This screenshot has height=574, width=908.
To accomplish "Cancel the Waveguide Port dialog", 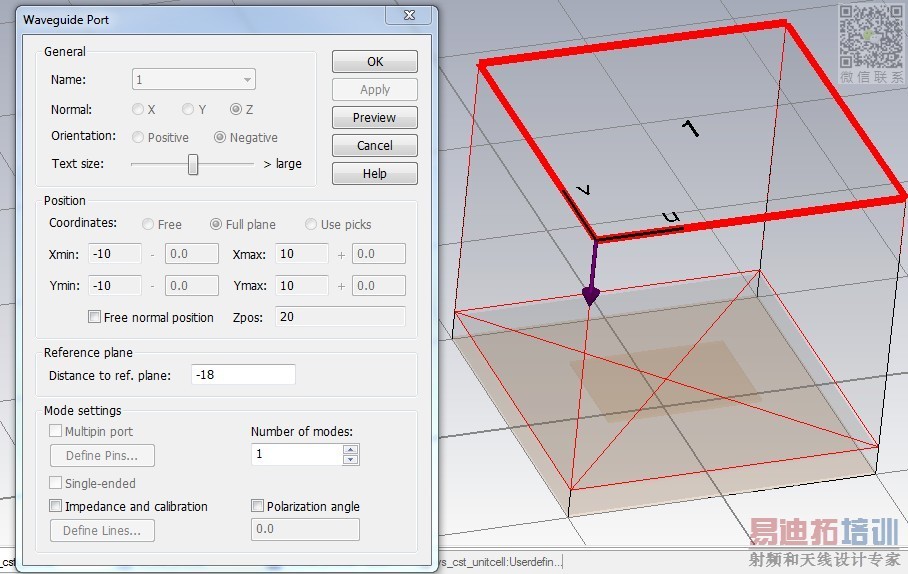I will [375, 145].
